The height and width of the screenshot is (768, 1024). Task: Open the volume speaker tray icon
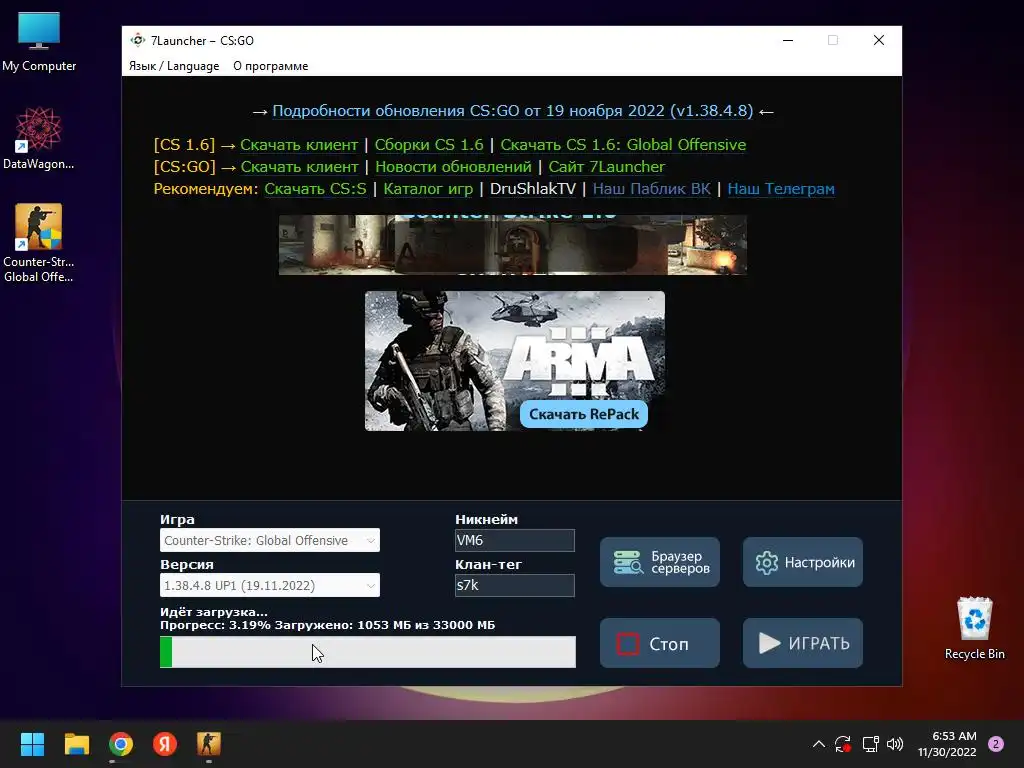(x=895, y=744)
